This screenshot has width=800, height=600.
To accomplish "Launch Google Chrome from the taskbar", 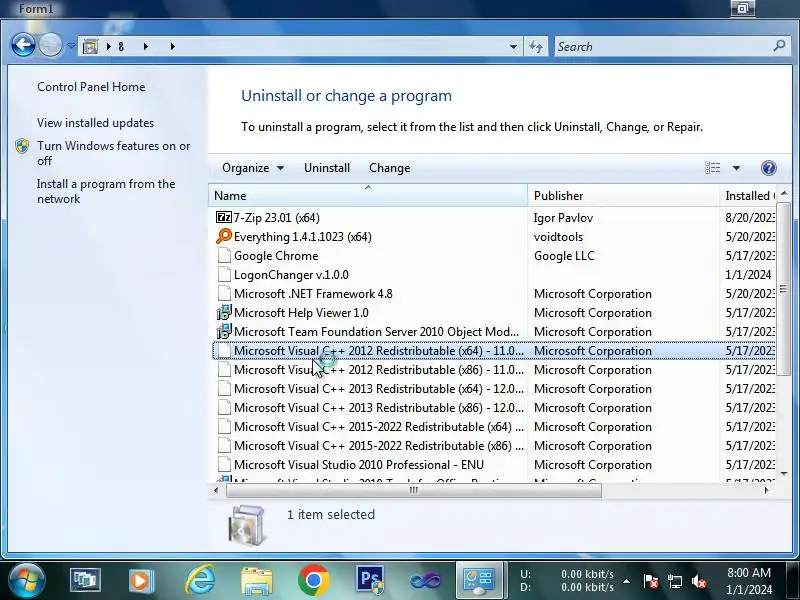I will click(313, 580).
